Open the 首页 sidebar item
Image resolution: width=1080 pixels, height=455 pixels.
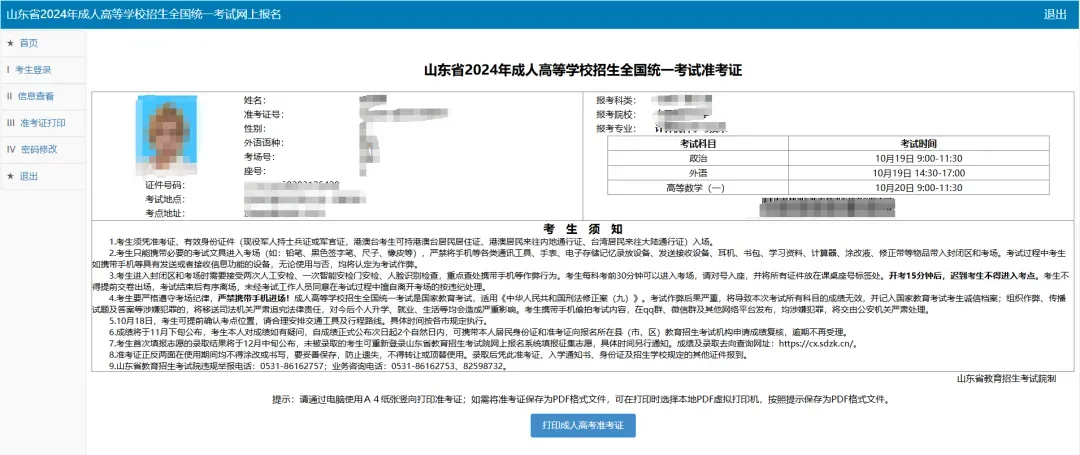point(29,43)
